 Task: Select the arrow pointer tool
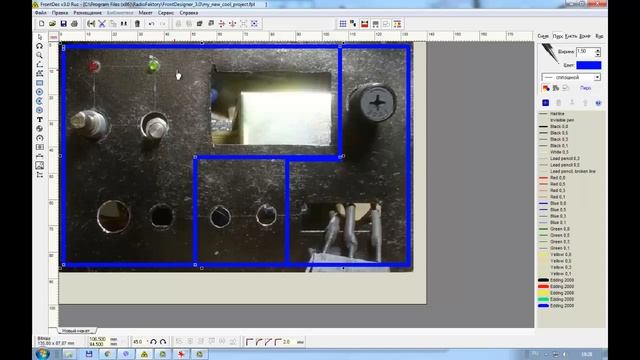(40, 37)
